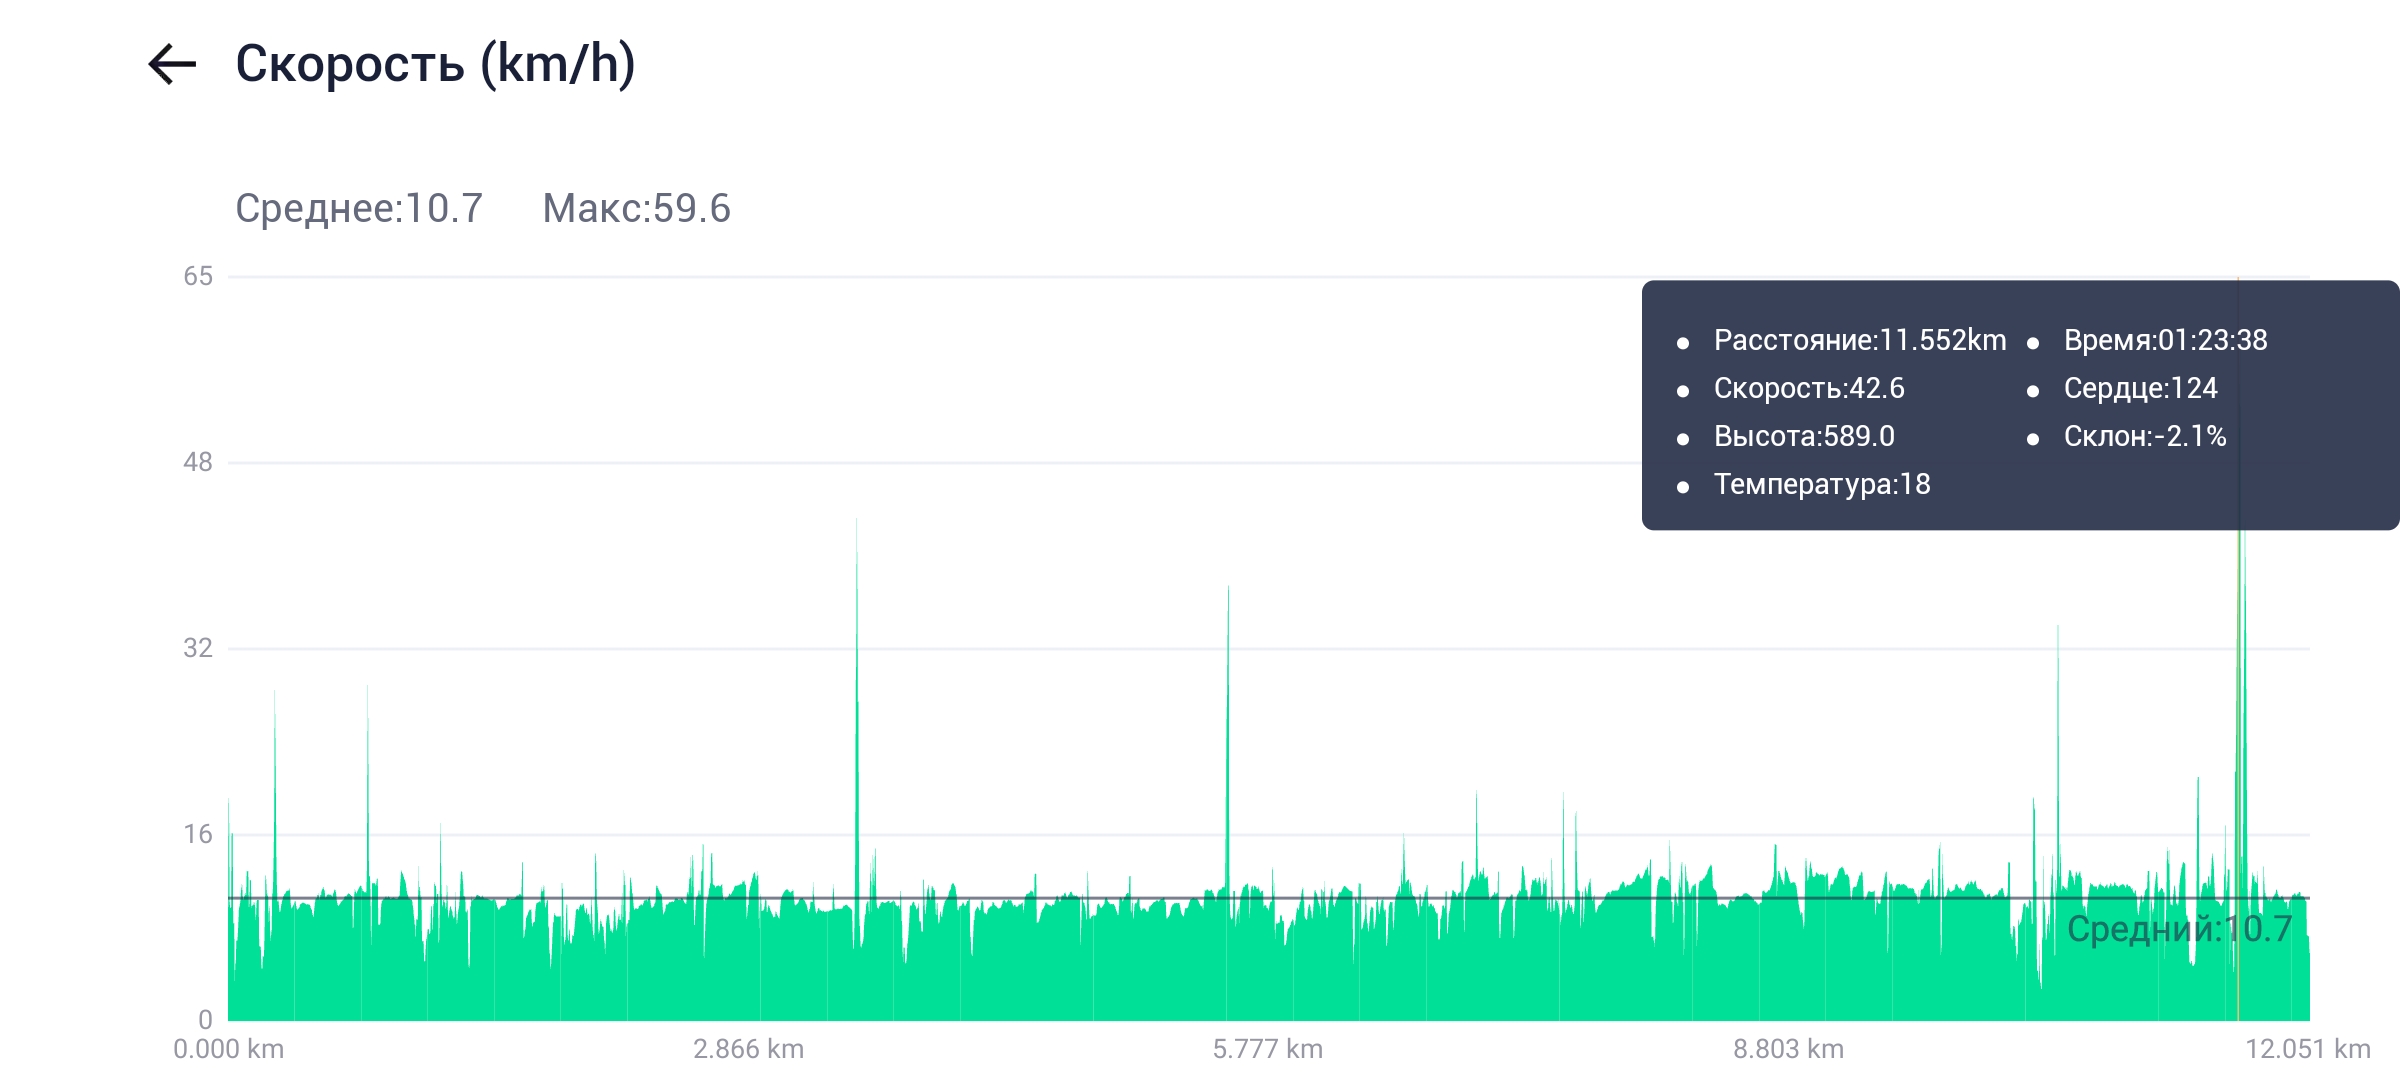This screenshot has width=2400, height=1080.
Task: Click the 32 y-axis gridline label
Action: tap(198, 649)
